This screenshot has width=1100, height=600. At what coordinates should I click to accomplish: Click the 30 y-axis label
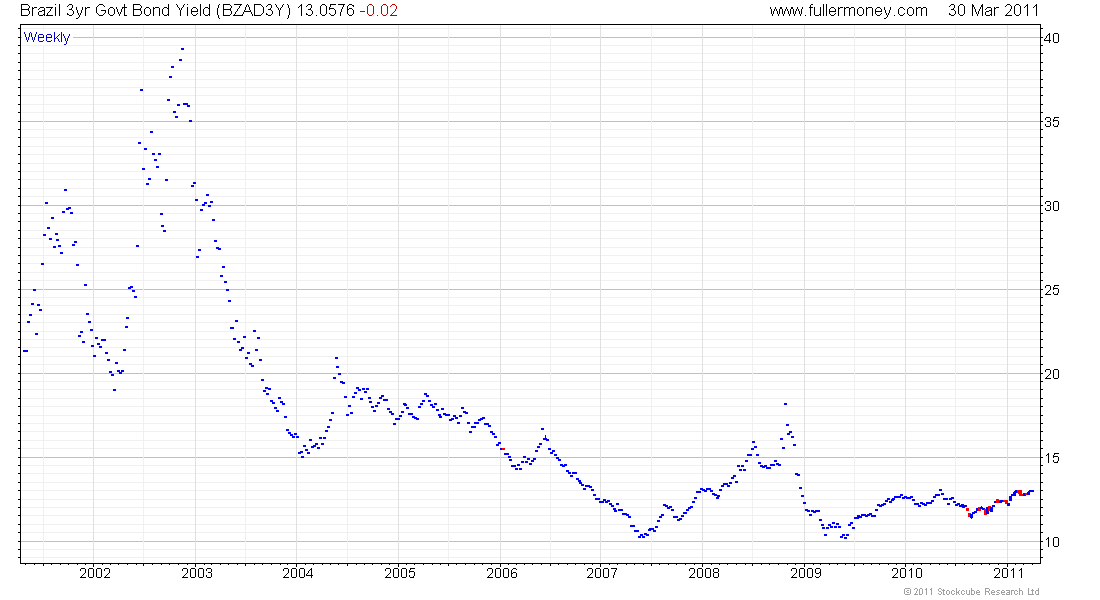click(1052, 206)
